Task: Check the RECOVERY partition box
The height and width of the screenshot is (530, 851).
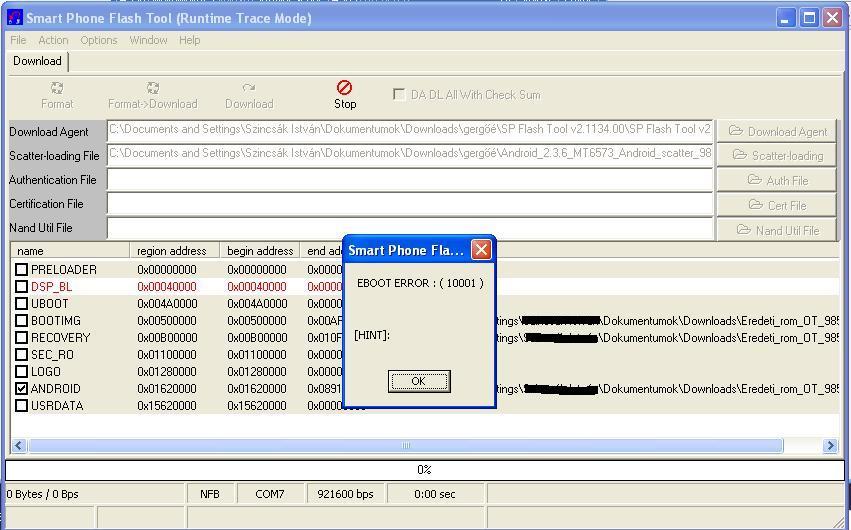Action: (21, 337)
